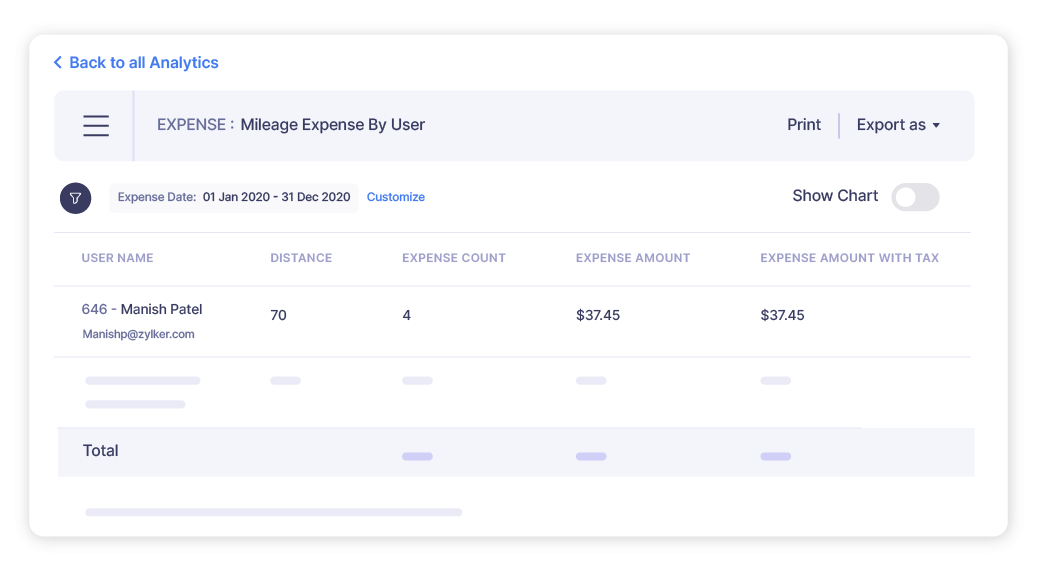1037x572 pixels.
Task: Click the Mileage Expense By User title
Action: click(x=333, y=125)
